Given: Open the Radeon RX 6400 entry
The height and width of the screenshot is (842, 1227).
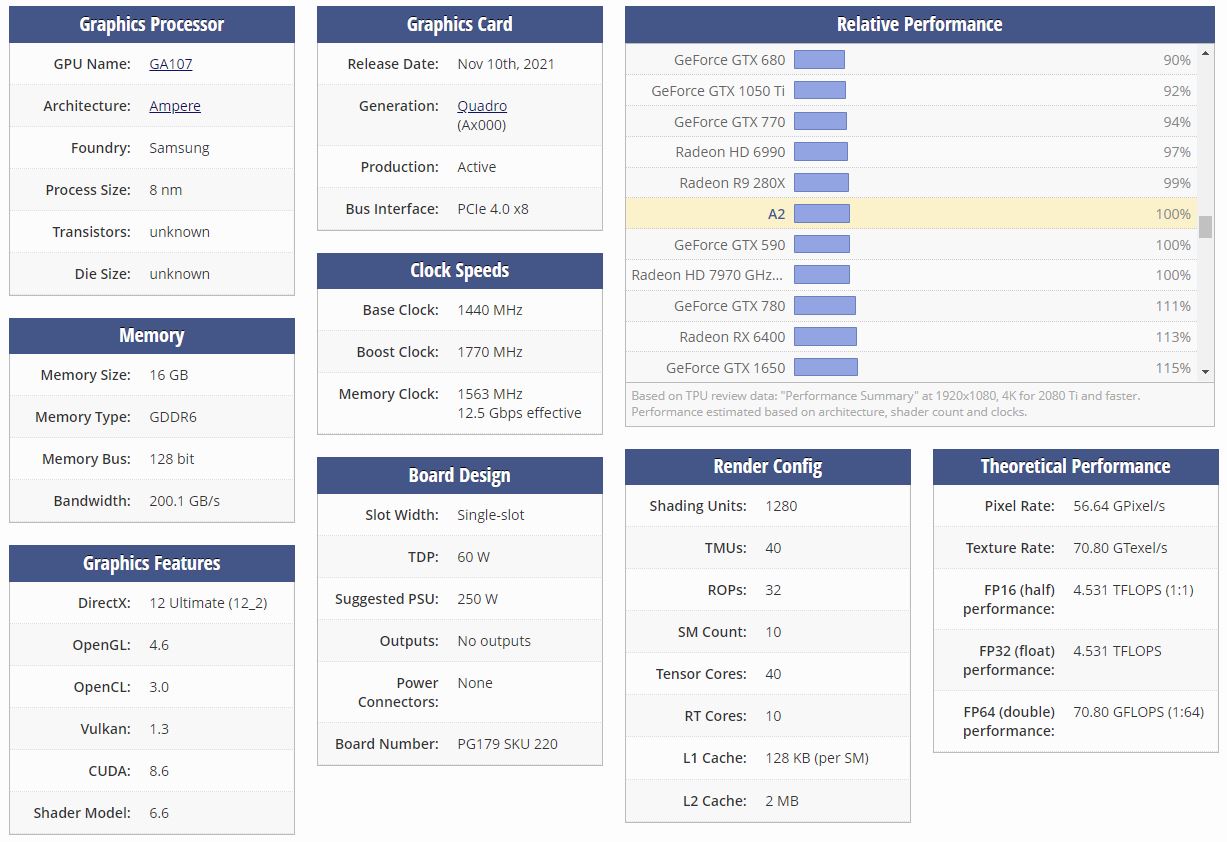Looking at the screenshot, I should coord(732,337).
